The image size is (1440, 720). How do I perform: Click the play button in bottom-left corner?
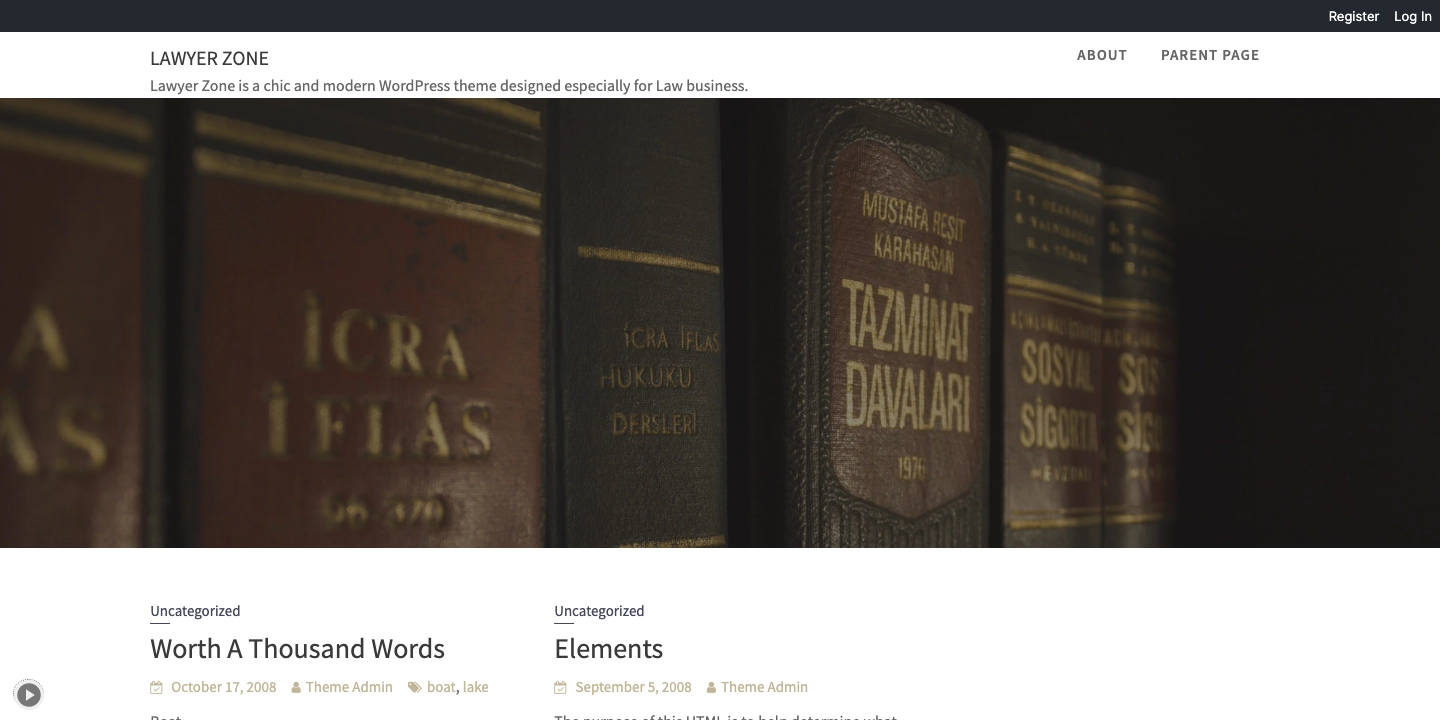[29, 694]
